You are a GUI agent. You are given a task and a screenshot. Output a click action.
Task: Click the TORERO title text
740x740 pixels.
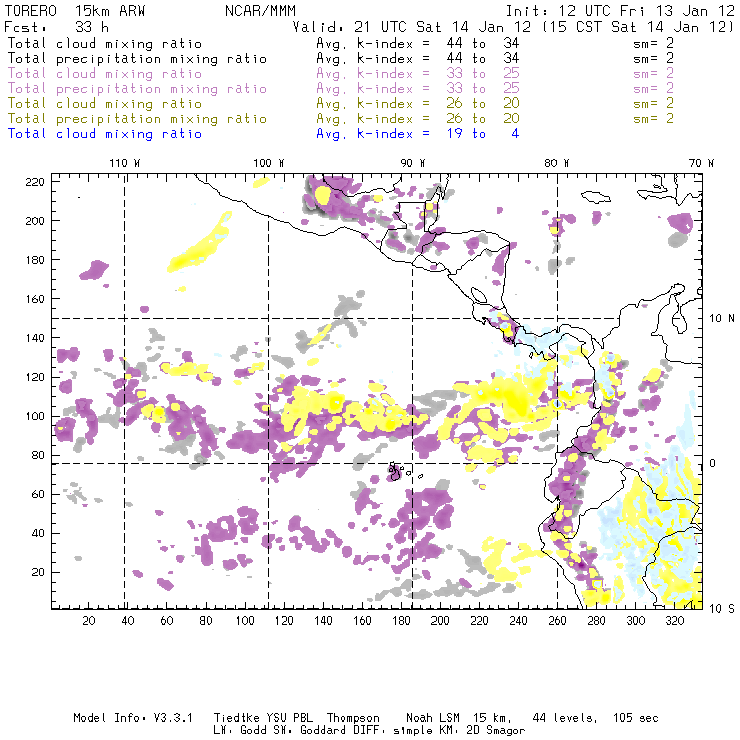(x=30, y=11)
